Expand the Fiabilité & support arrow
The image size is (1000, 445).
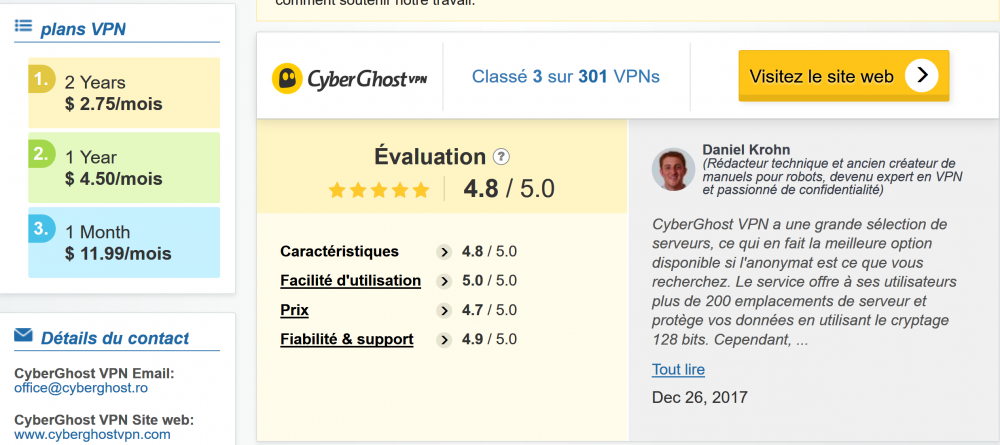coord(444,340)
